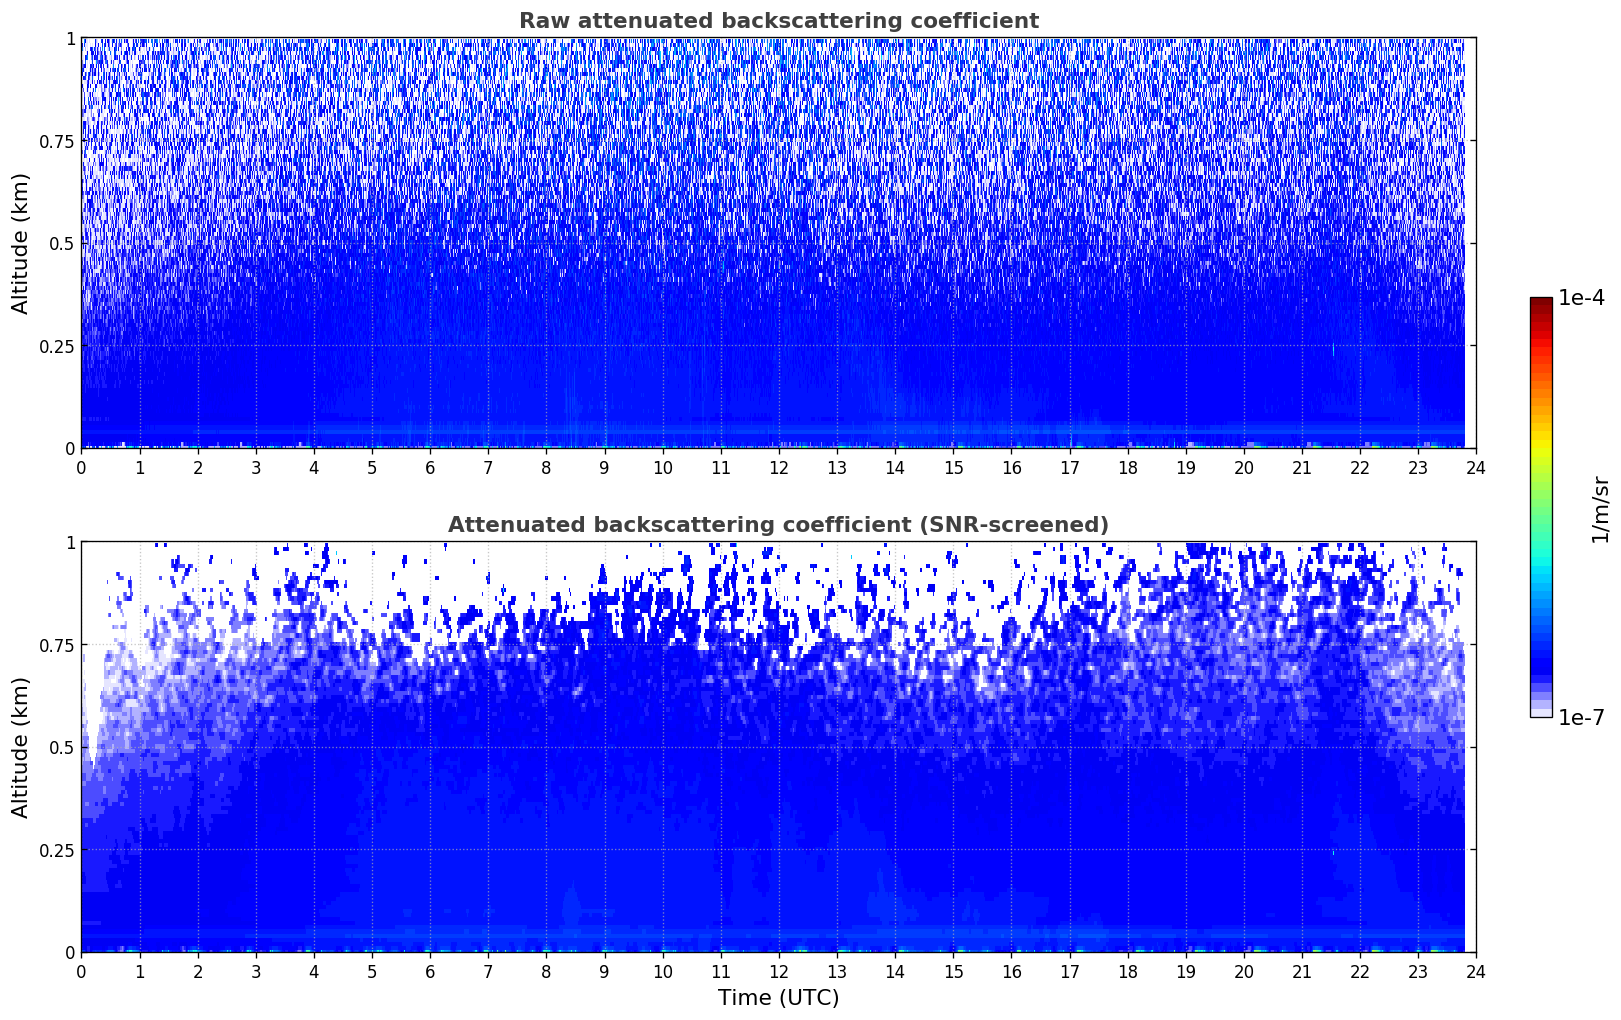Click hour tick 6 under the raw plot

(430, 467)
